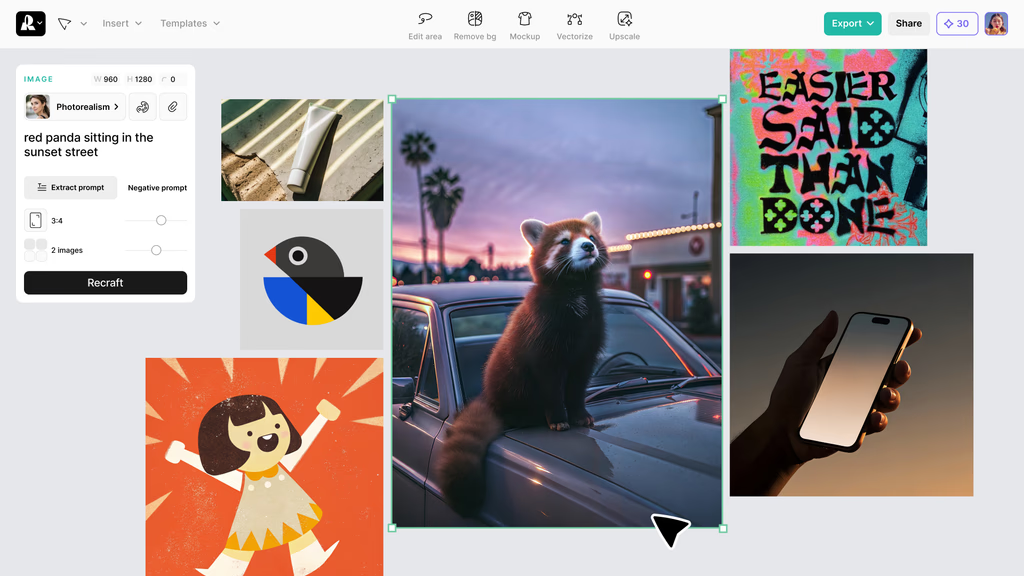Image resolution: width=1024 pixels, height=576 pixels.
Task: Adjust the 3:4 aspect ratio slider
Action: [x=161, y=220]
